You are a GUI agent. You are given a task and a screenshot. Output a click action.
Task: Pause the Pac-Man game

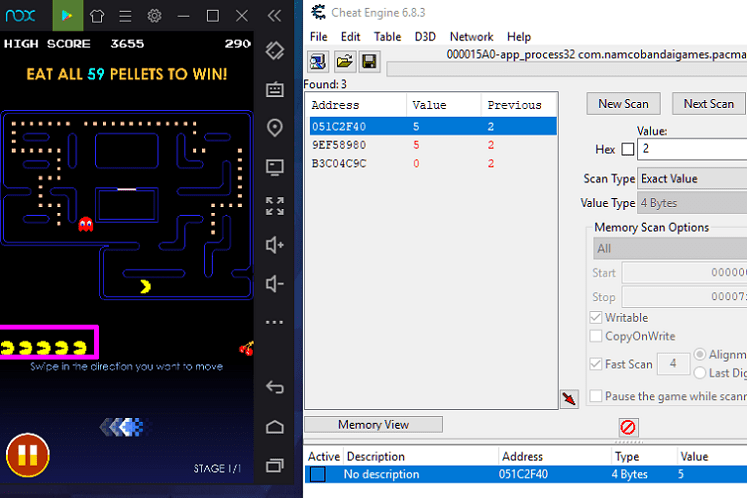[28, 455]
